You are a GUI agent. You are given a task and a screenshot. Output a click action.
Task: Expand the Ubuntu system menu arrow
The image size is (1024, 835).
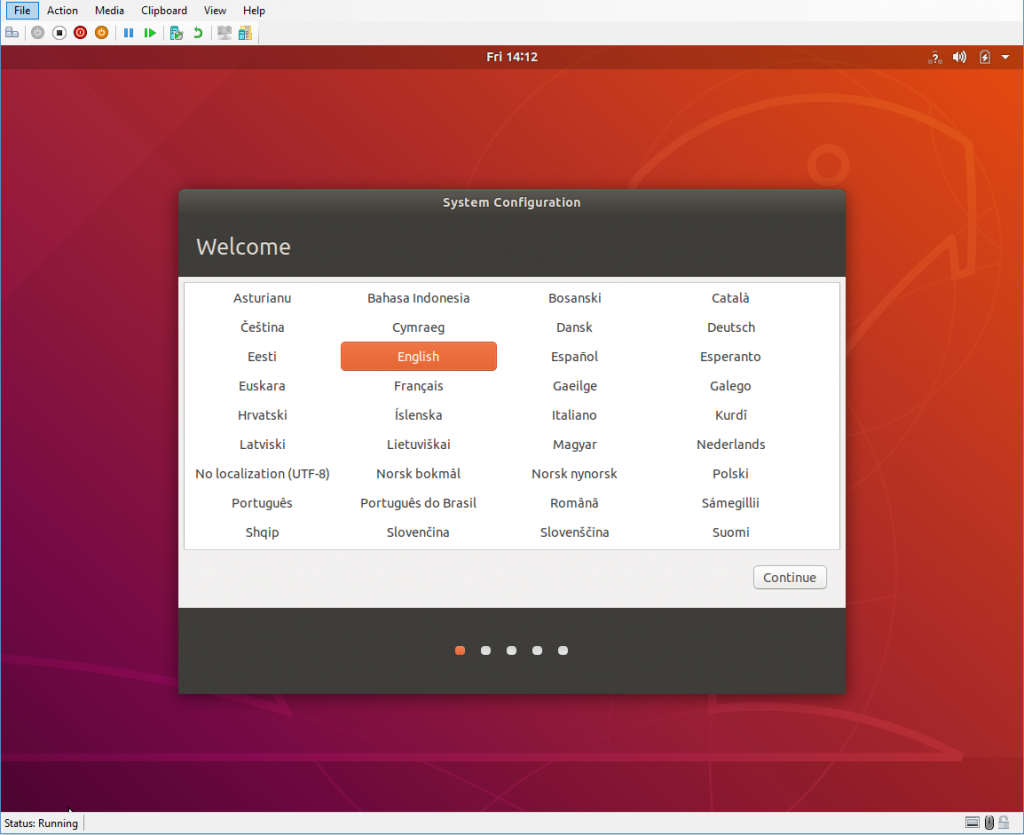1004,57
